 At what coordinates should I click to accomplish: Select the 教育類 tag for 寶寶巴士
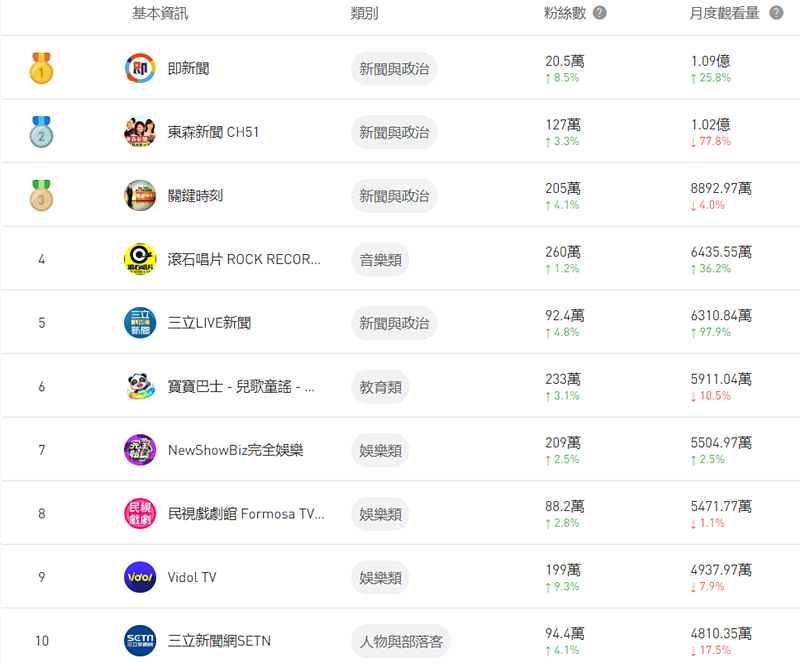pos(380,386)
